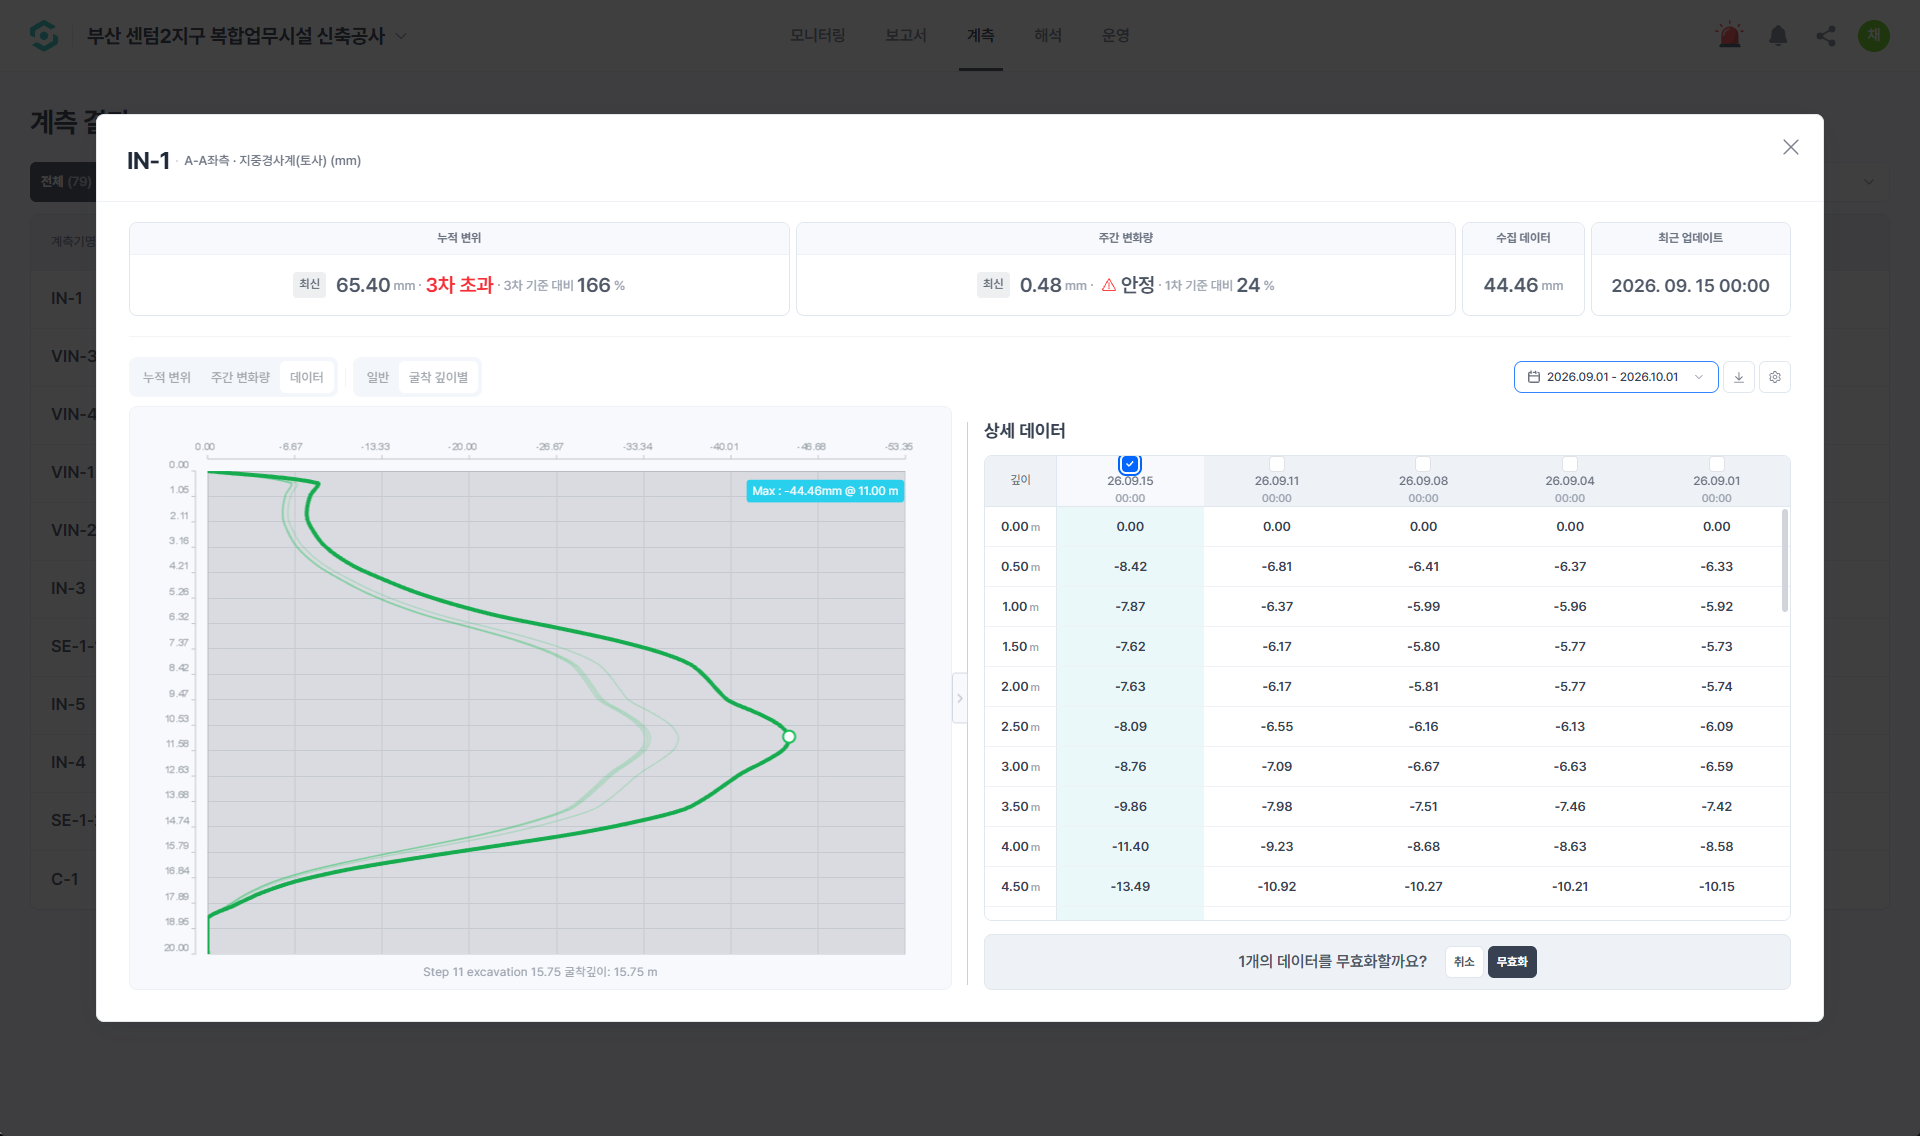Open the notifications bell icon
This screenshot has width=1920, height=1136.
pyautogui.click(x=1777, y=36)
